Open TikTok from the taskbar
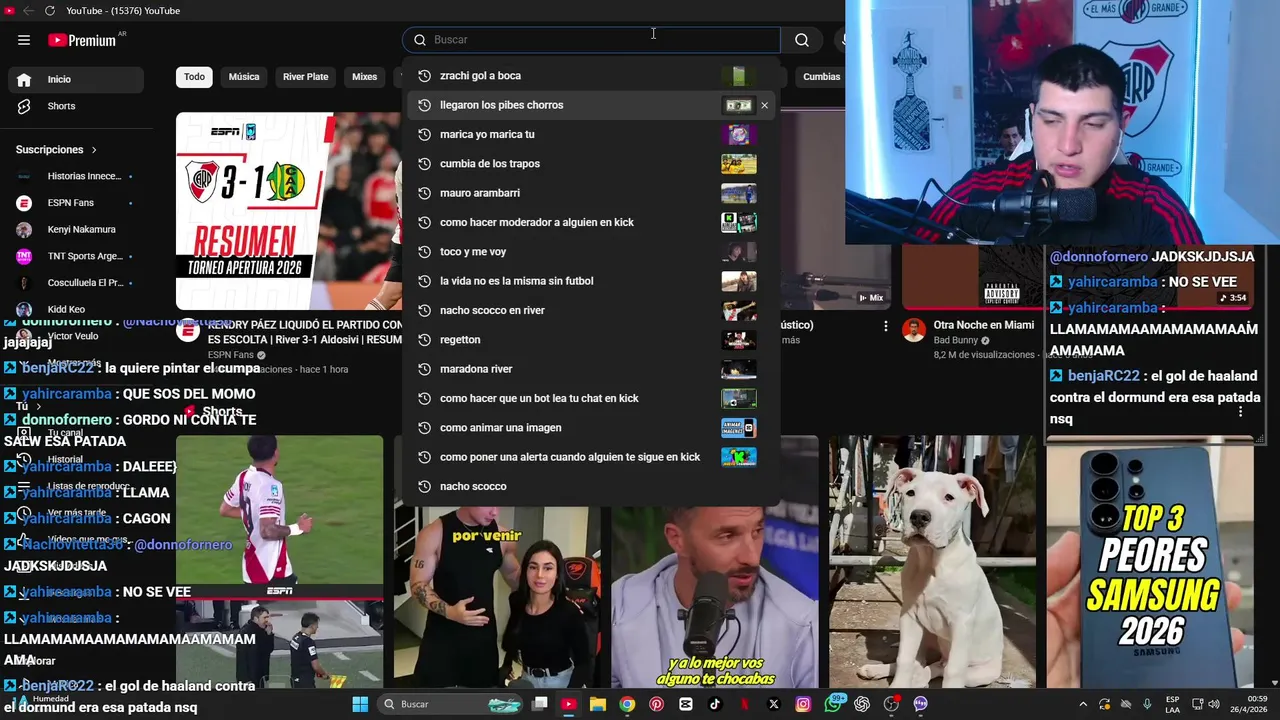1280x720 pixels. 715,704
